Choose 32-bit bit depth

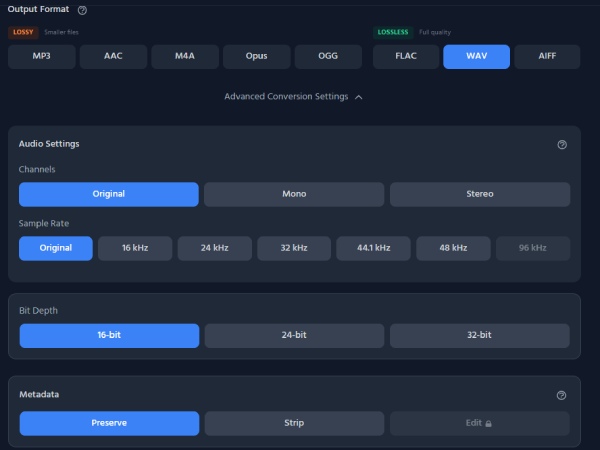(480, 336)
